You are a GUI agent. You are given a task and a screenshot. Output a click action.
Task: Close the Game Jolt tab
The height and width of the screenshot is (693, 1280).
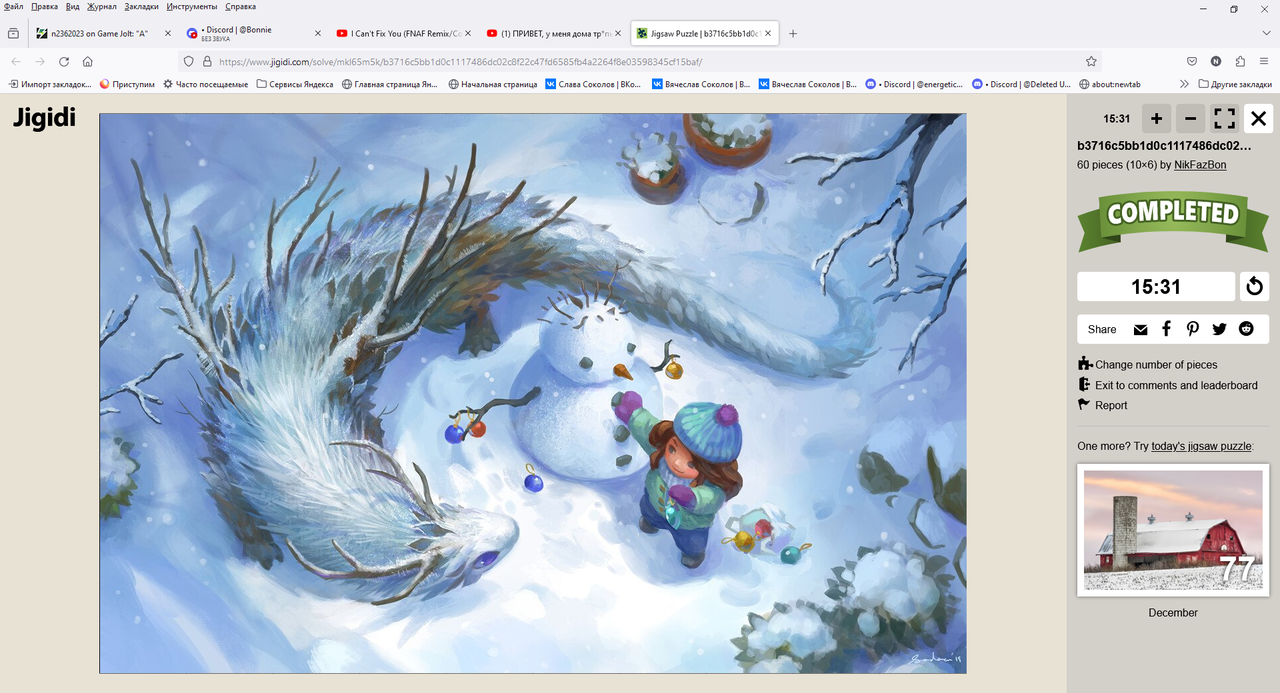point(167,33)
